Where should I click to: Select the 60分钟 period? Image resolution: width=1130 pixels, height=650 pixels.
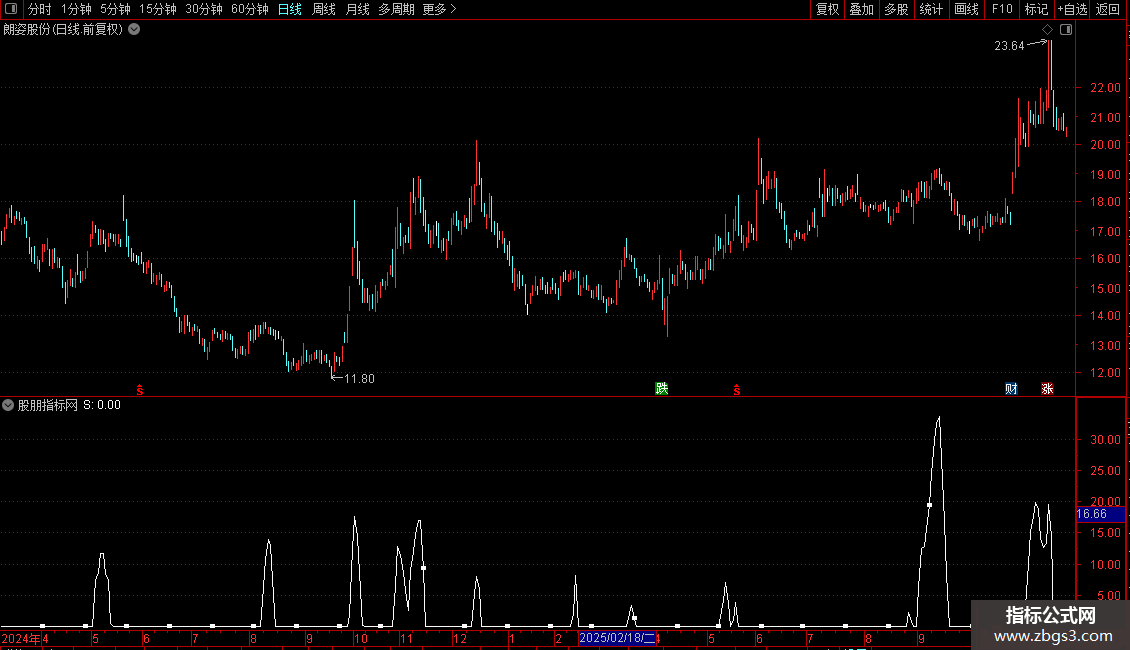point(250,9)
